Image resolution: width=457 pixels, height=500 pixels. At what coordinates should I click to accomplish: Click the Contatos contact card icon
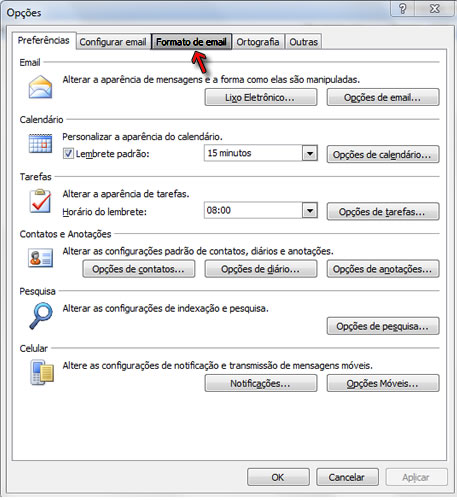[x=40, y=258]
